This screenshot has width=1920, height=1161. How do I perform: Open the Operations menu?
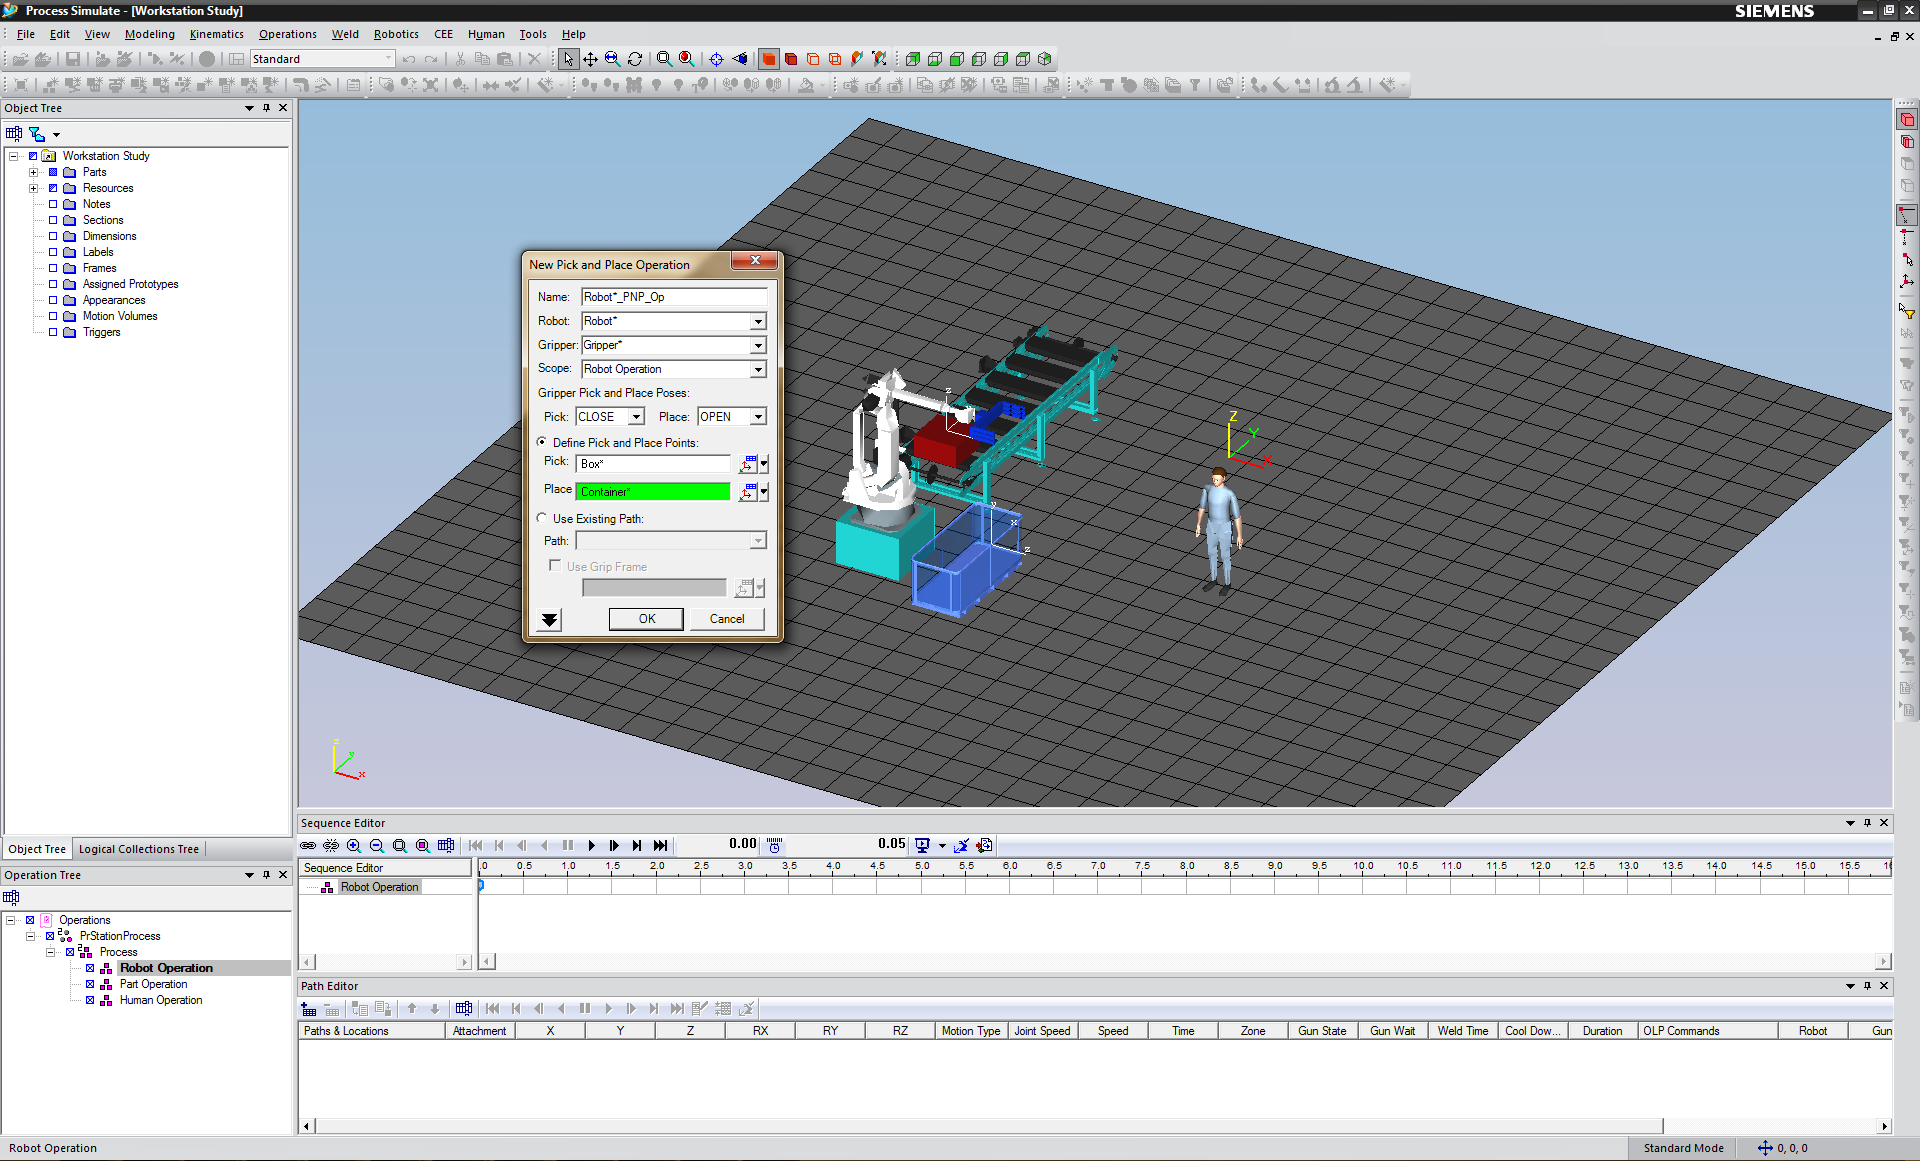click(x=288, y=34)
